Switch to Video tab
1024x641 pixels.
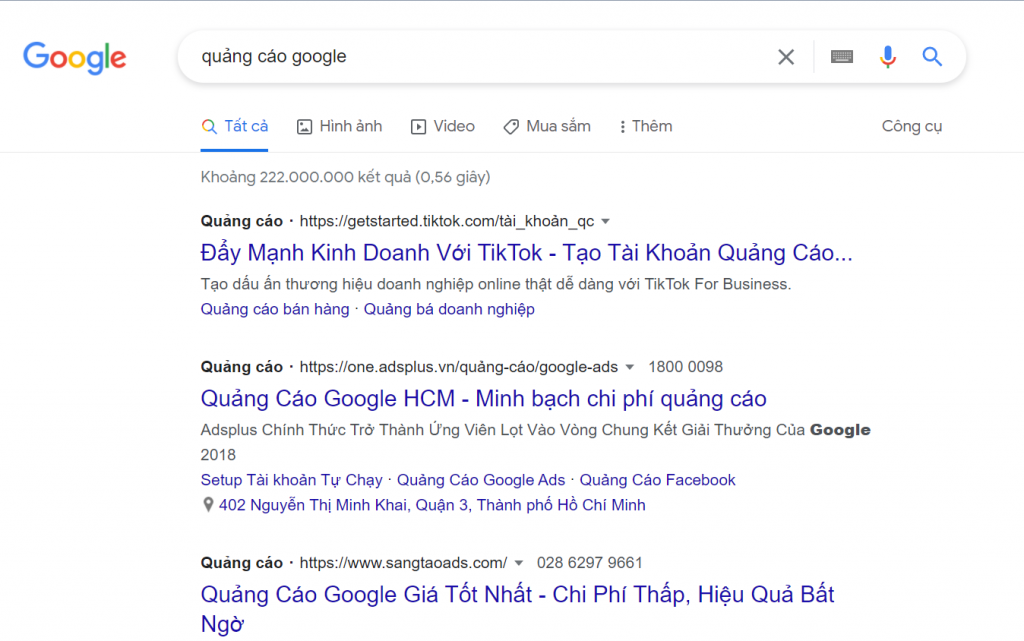443,127
